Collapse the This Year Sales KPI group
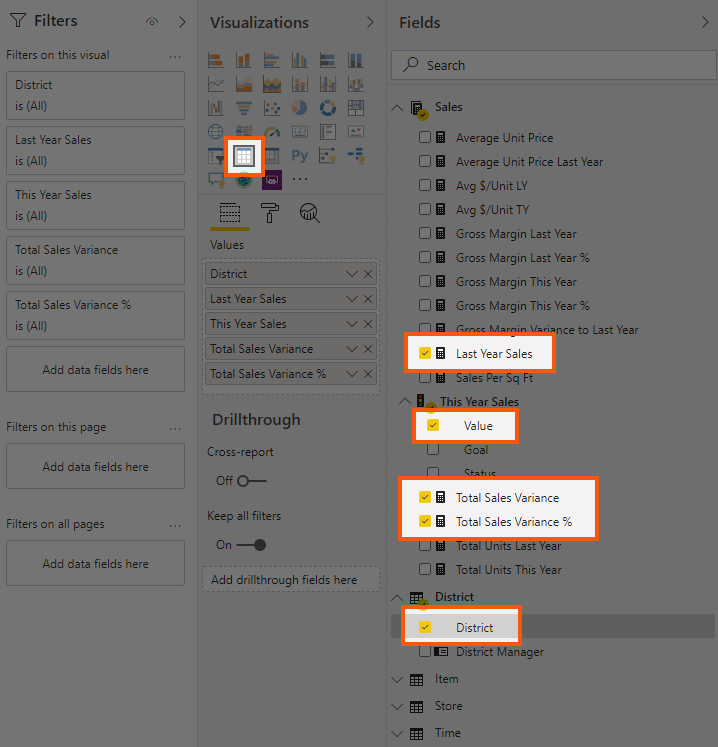This screenshot has height=747, width=718. (405, 402)
